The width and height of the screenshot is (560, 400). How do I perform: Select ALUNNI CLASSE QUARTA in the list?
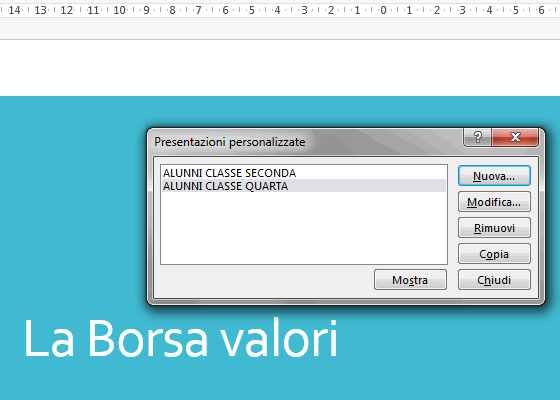coord(304,186)
